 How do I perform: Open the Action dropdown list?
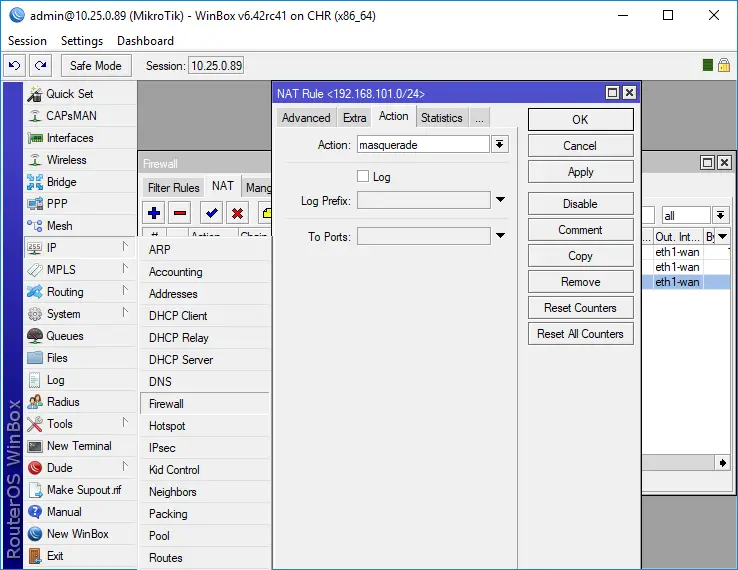[x=499, y=144]
